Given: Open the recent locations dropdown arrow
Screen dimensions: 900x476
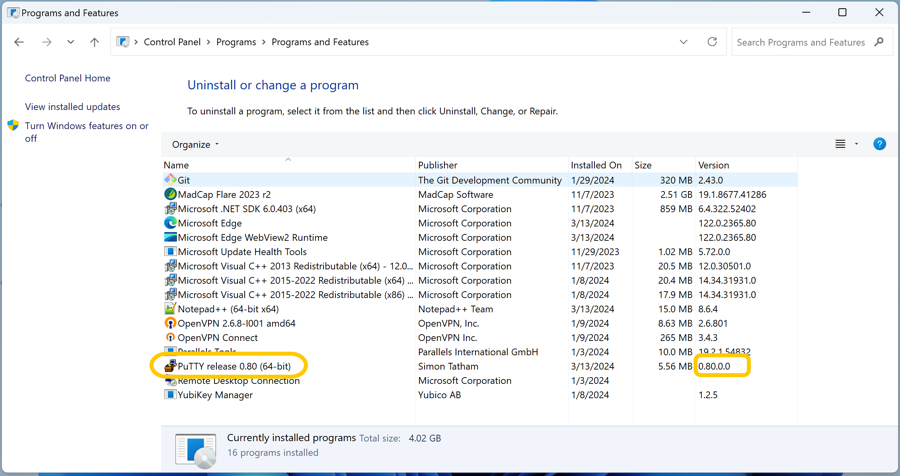Looking at the screenshot, I should click(x=71, y=42).
